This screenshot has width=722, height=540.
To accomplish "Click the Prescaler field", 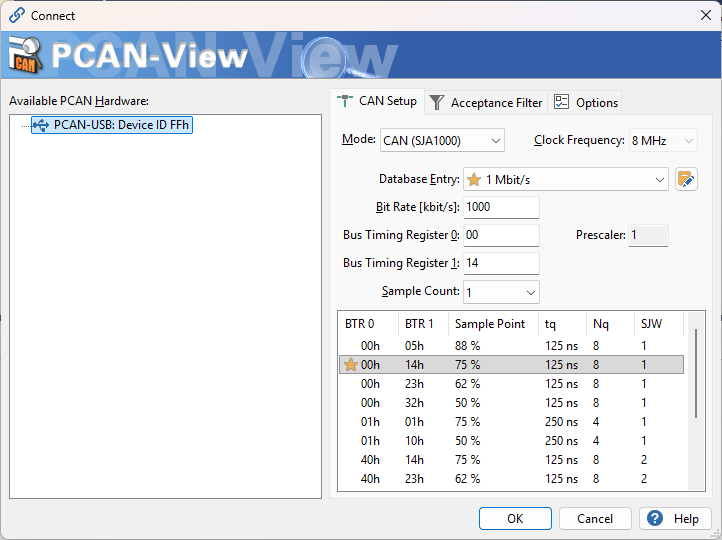I will click(x=648, y=235).
